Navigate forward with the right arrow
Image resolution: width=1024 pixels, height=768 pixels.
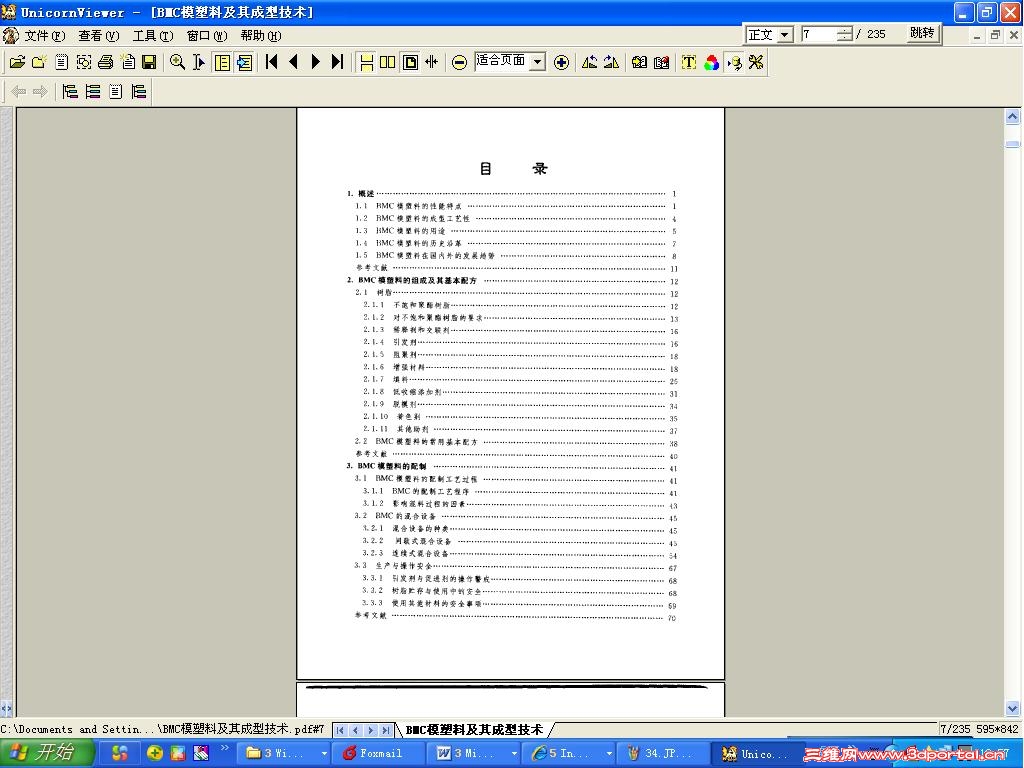click(40, 91)
